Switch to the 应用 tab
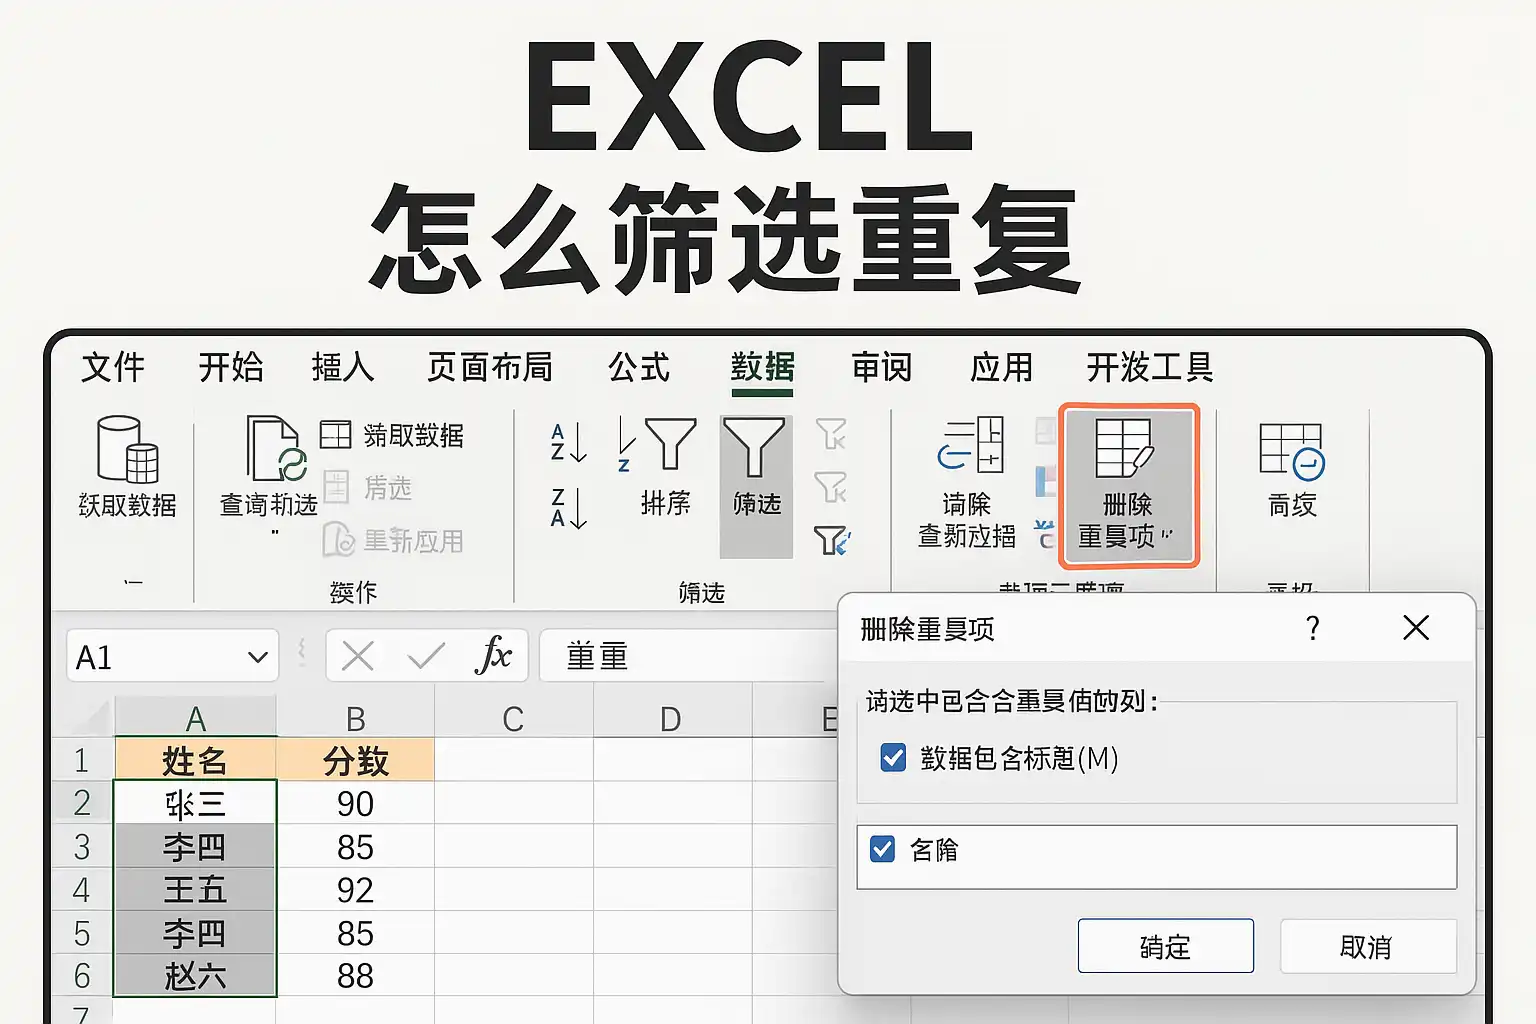The height and width of the screenshot is (1024, 1536). [1001, 367]
